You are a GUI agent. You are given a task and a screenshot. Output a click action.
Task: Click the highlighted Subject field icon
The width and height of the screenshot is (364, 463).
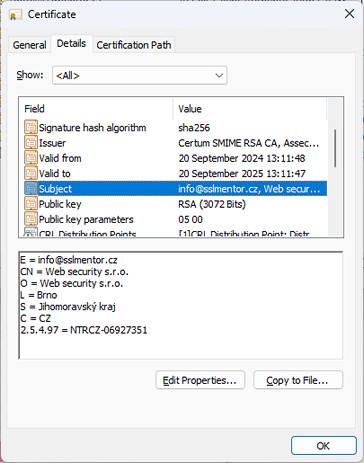[x=31, y=189]
